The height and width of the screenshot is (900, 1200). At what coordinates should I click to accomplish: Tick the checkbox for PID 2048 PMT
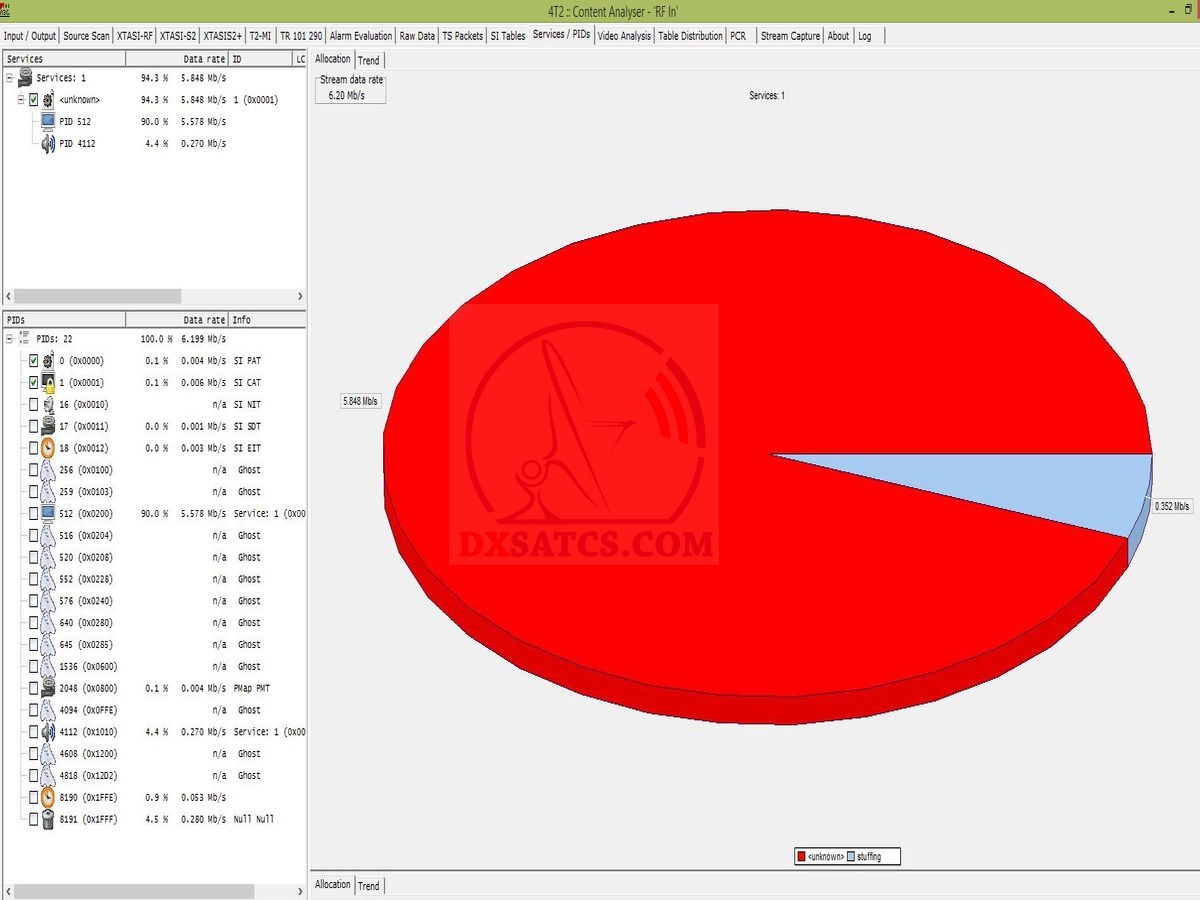(x=34, y=689)
